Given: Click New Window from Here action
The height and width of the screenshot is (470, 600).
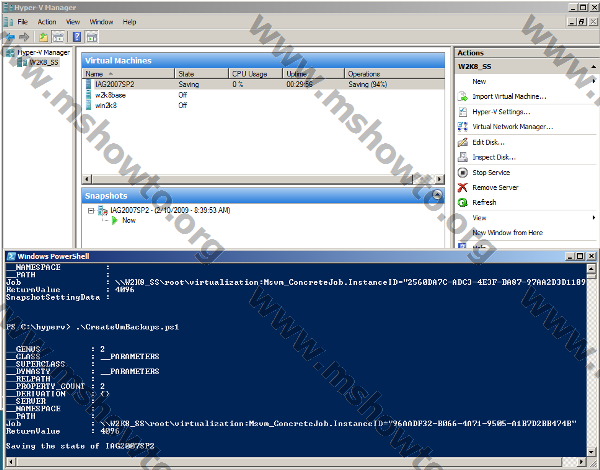Looking at the screenshot, I should [507, 233].
